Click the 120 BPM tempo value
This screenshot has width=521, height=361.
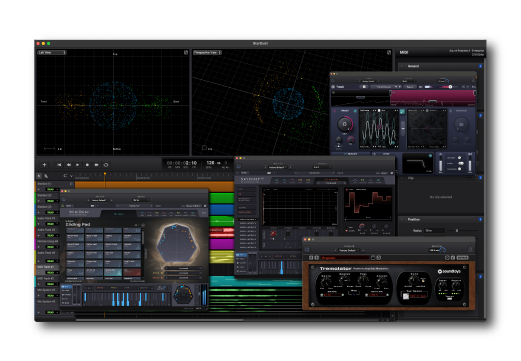click(210, 163)
